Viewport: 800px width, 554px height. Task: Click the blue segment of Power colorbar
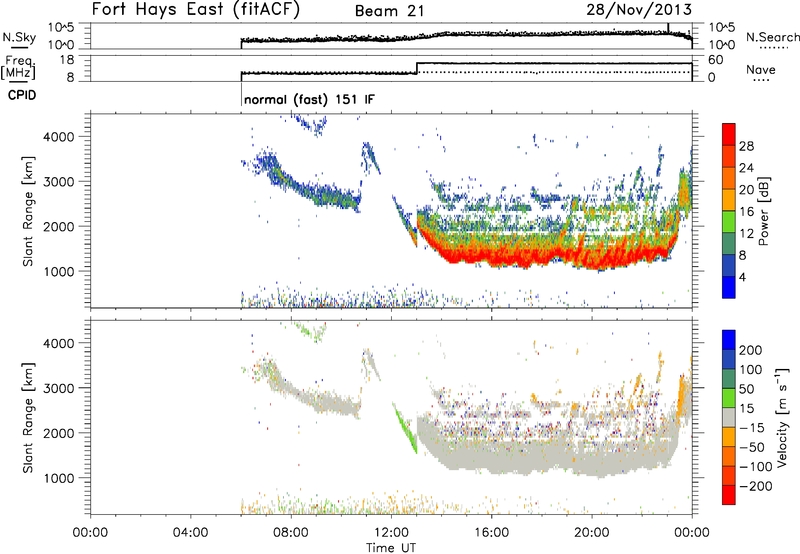[x=729, y=287]
